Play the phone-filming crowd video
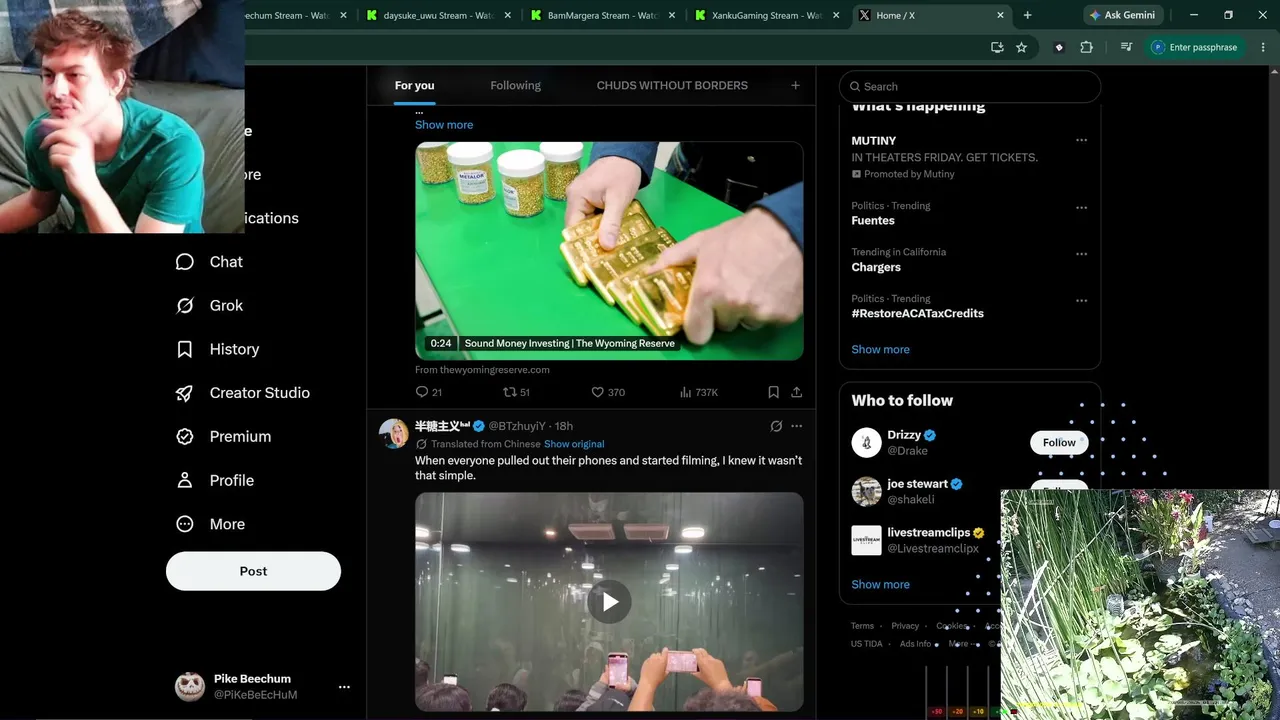 click(x=609, y=601)
